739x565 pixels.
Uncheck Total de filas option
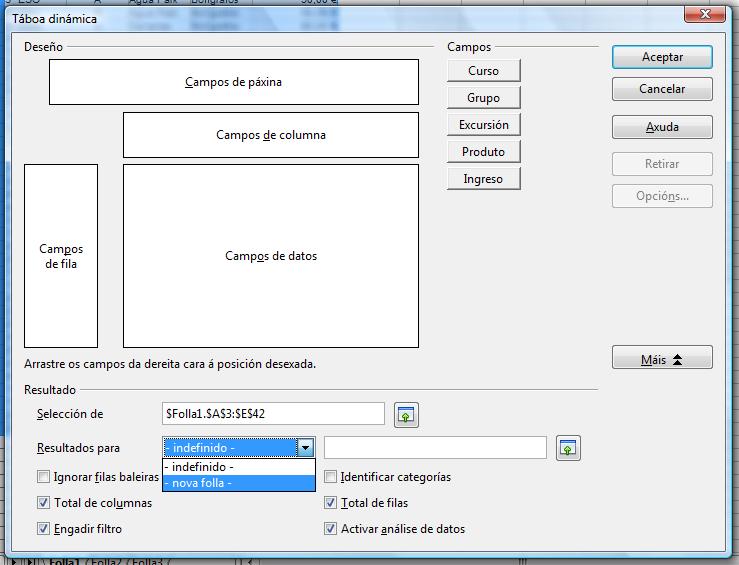(x=331, y=503)
